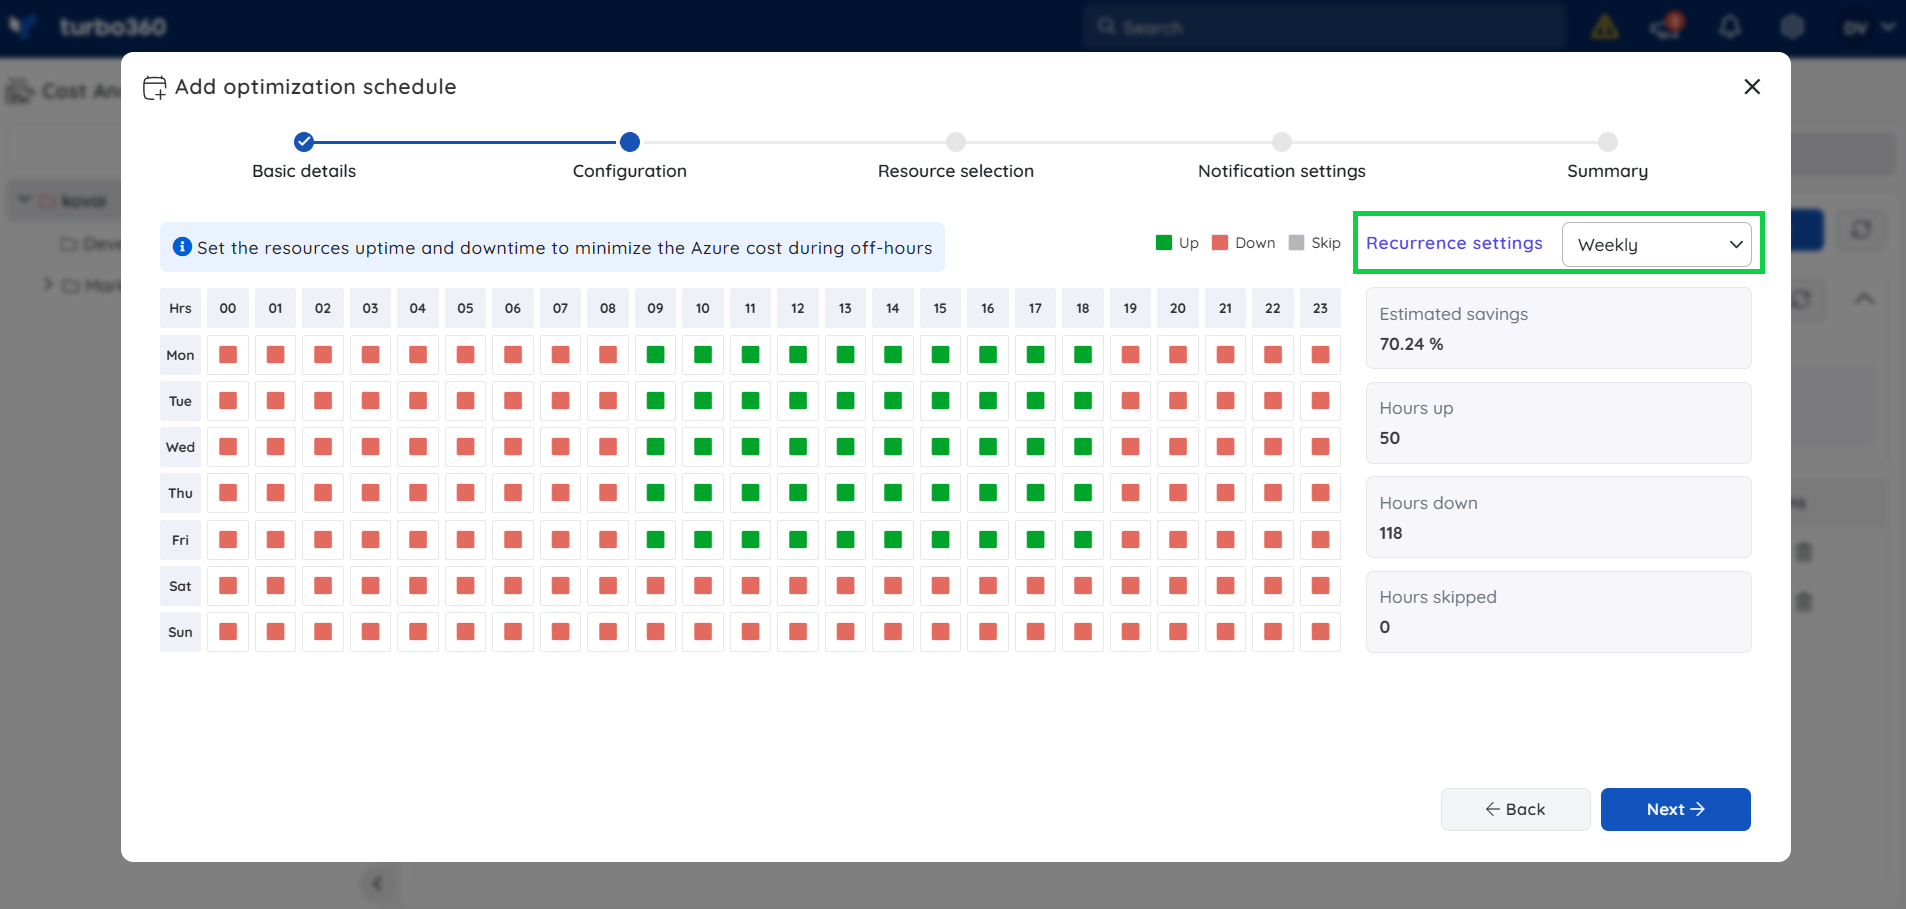Toggle Friday 15 hour cell

(941, 540)
